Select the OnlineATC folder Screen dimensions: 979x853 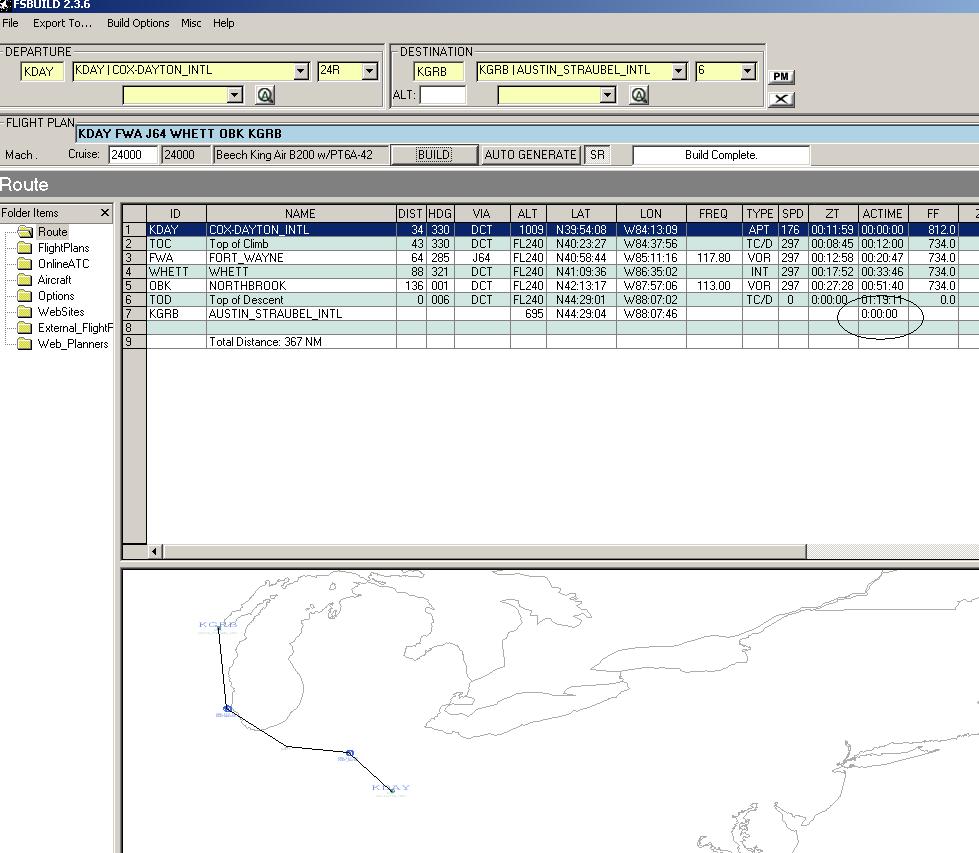tap(63, 264)
